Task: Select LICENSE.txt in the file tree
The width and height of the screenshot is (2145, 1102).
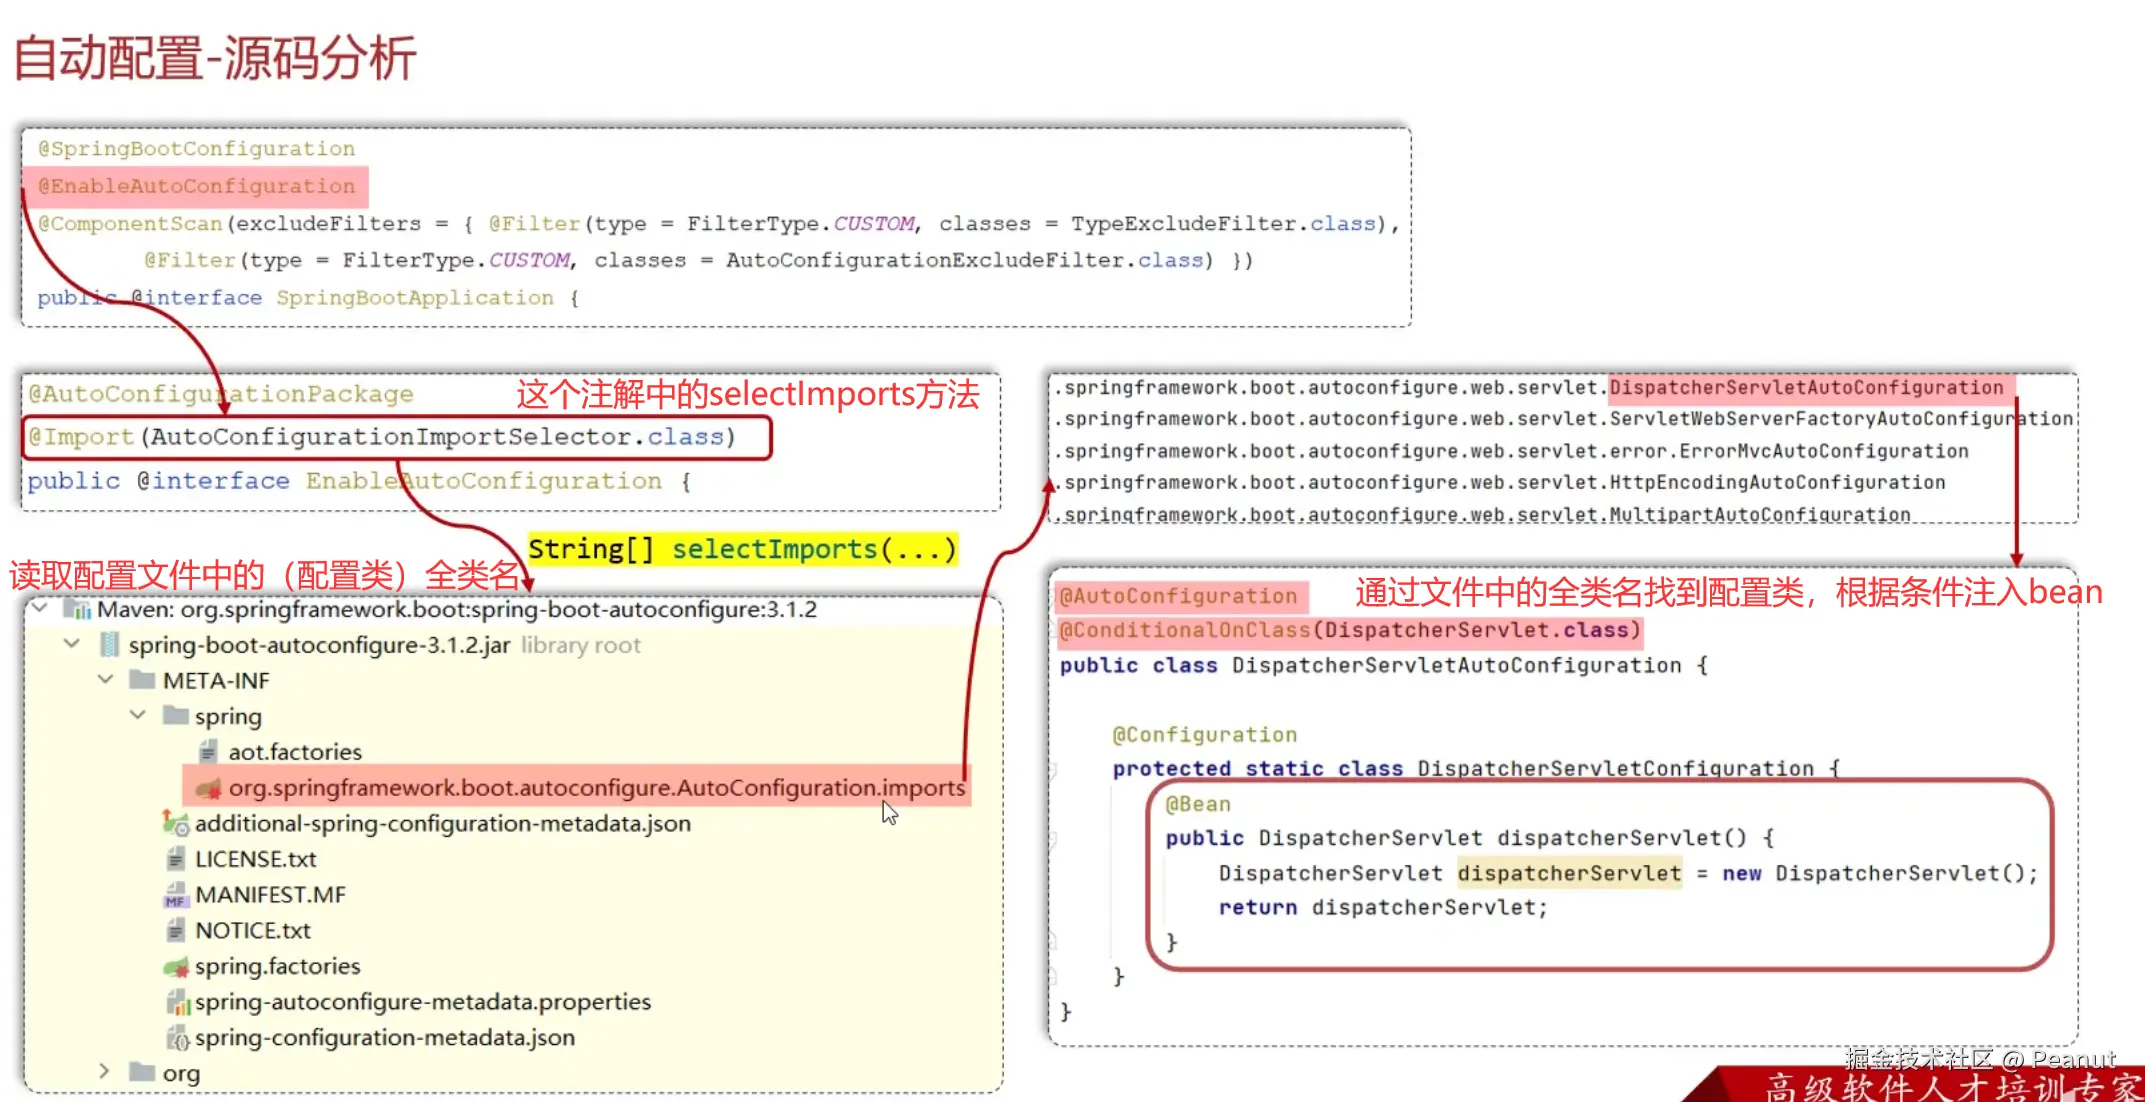Action: point(255,859)
